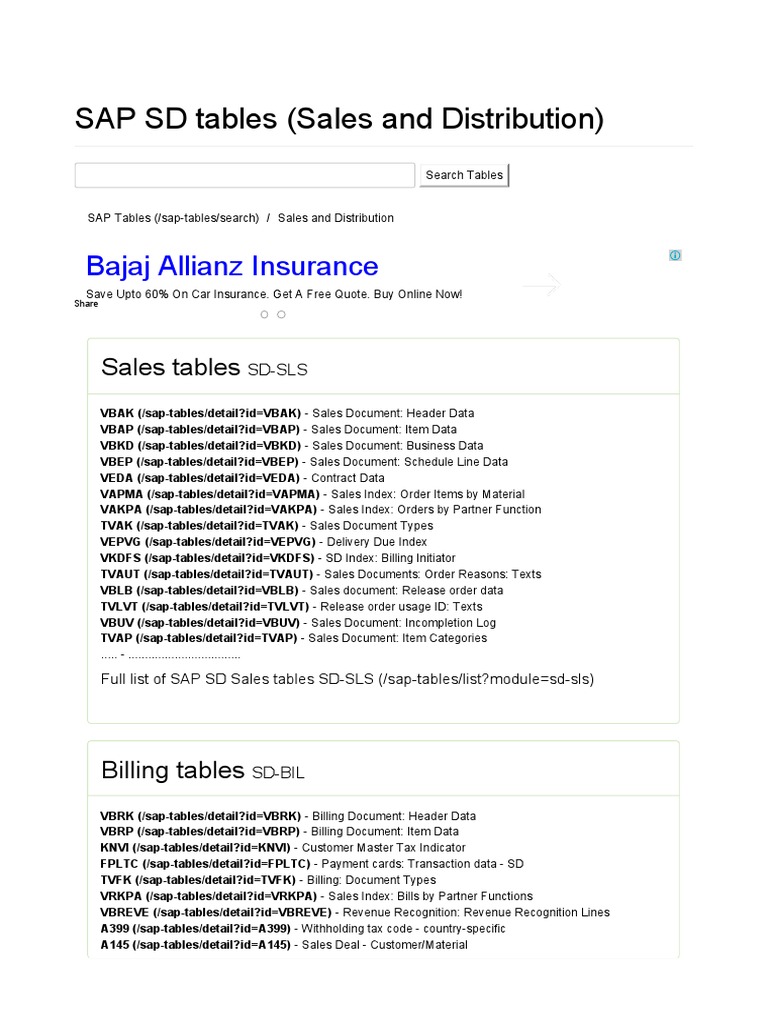Screen dimensions: 768x1024
Task: Open the VEDA contract data link
Action: pyautogui.click(x=200, y=478)
